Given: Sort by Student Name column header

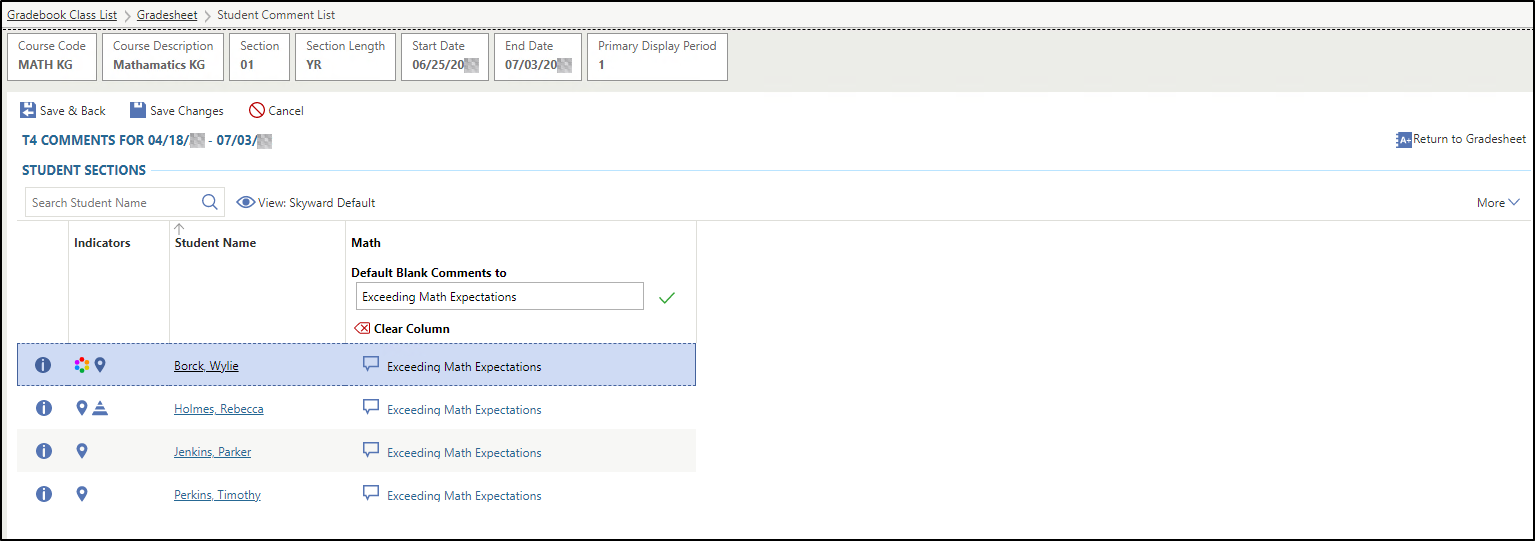Looking at the screenshot, I should pos(215,243).
